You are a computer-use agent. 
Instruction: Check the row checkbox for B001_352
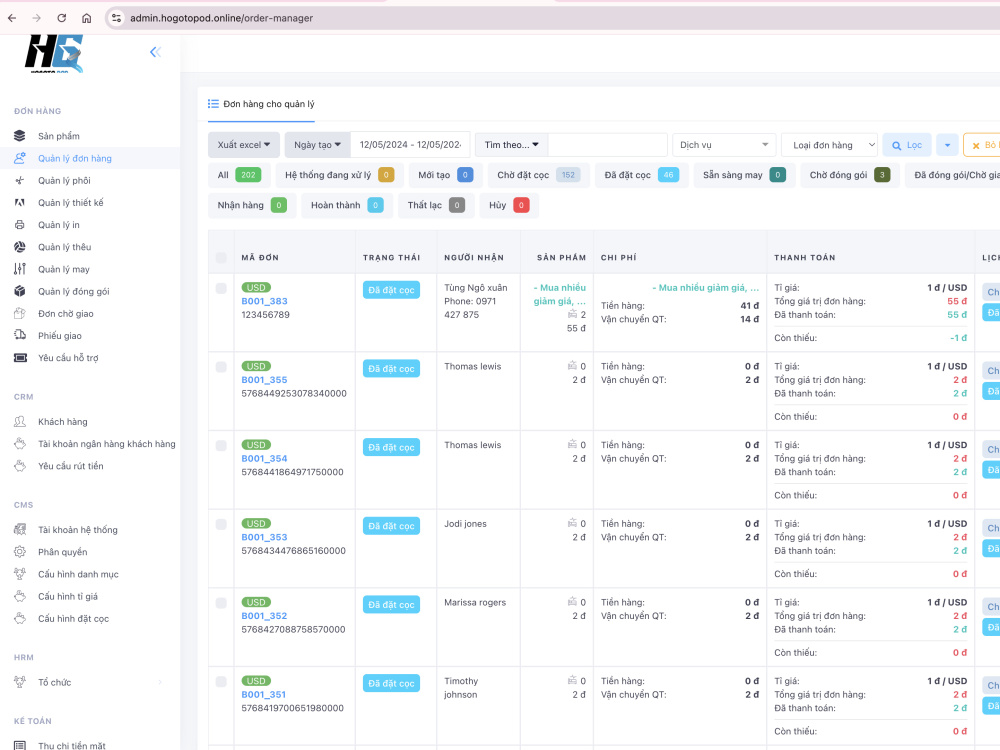pos(221,603)
